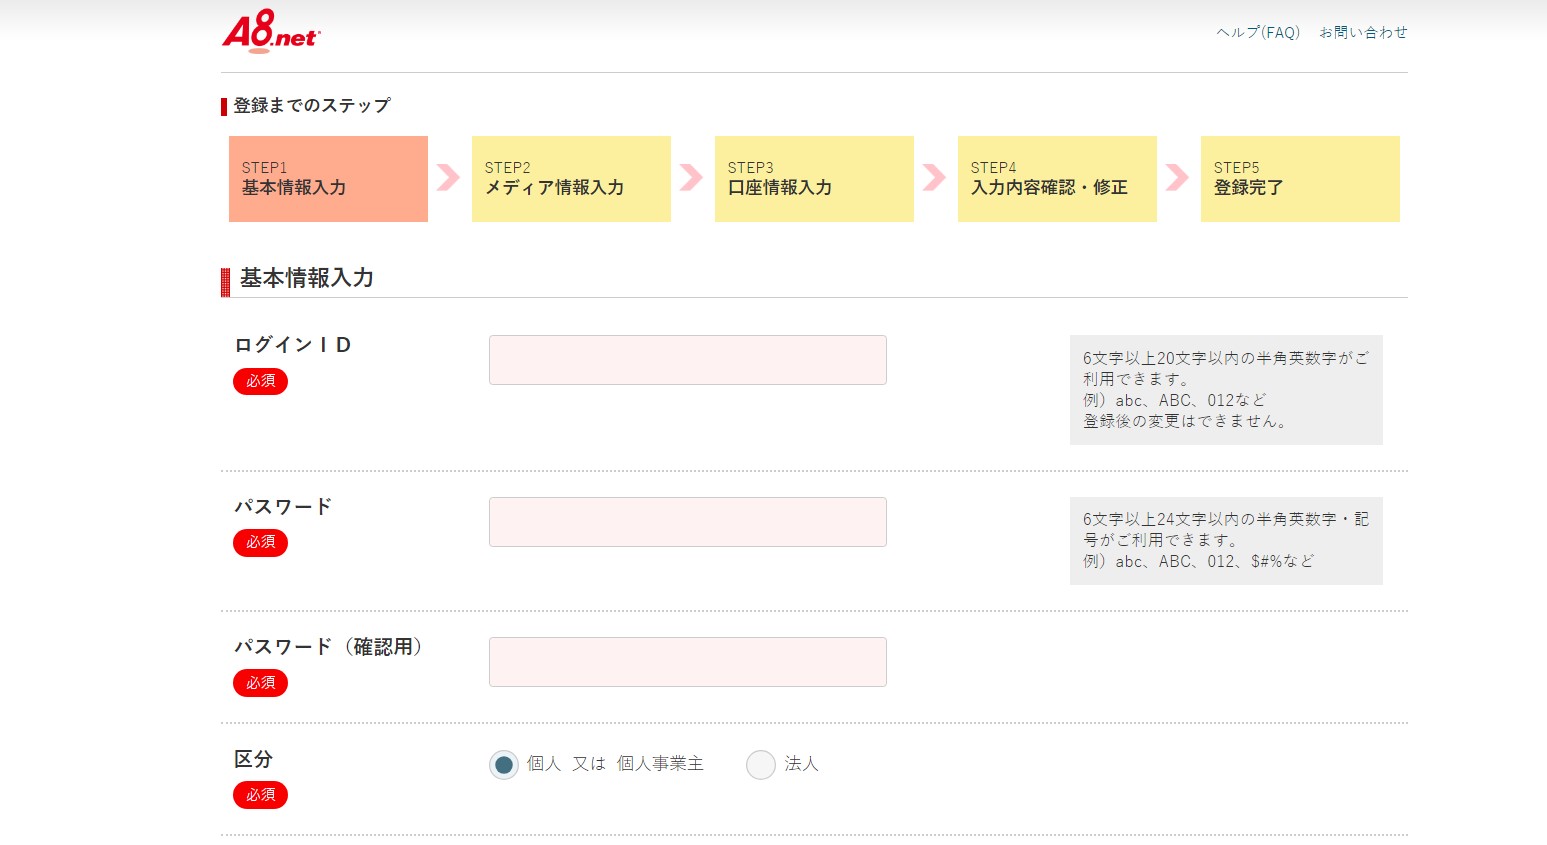1547x845 pixels.
Task: Open the お問い合わせ link
Action: (x=1363, y=32)
